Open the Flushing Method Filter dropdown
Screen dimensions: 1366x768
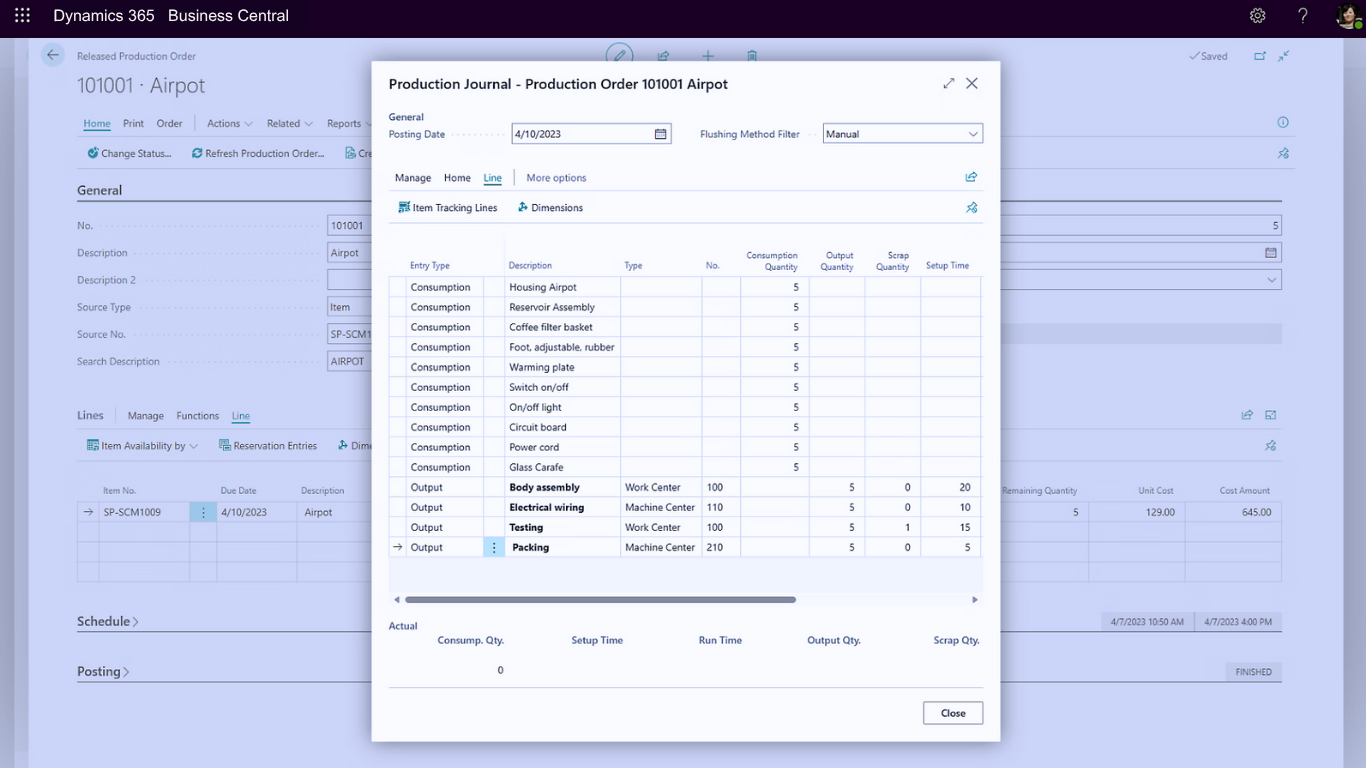(970, 133)
